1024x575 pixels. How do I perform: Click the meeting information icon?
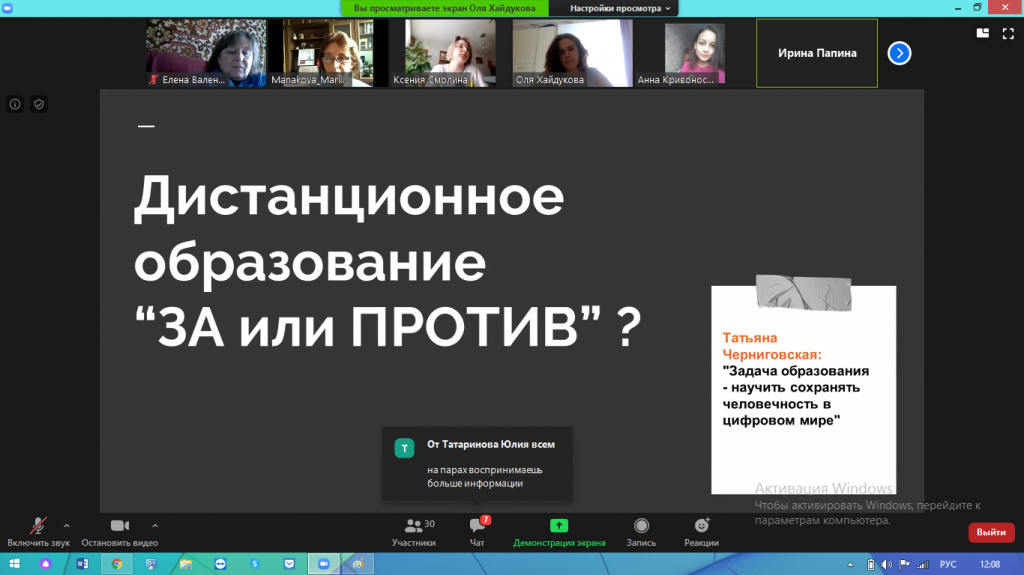pyautogui.click(x=16, y=103)
